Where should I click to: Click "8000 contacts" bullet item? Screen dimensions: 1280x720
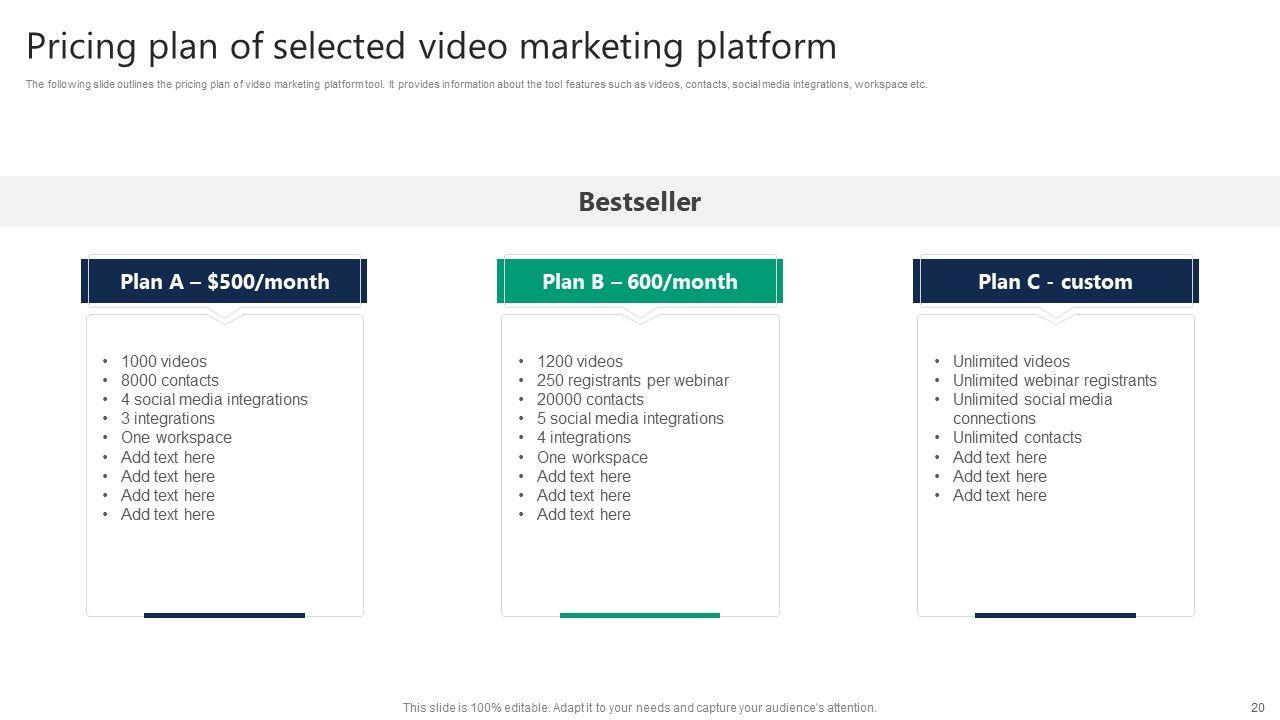tap(170, 380)
